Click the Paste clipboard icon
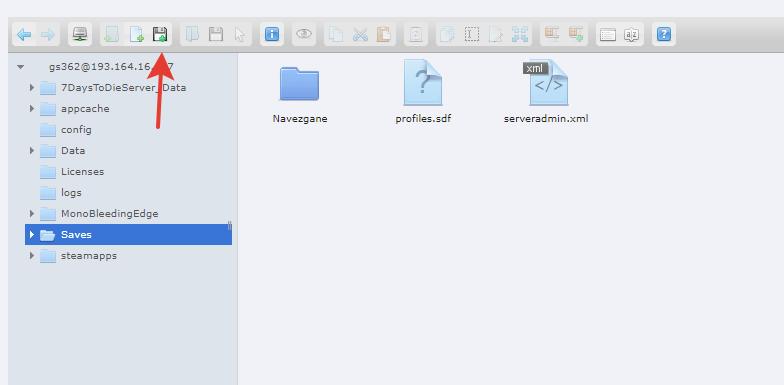The height and width of the screenshot is (385, 784). click(x=384, y=34)
